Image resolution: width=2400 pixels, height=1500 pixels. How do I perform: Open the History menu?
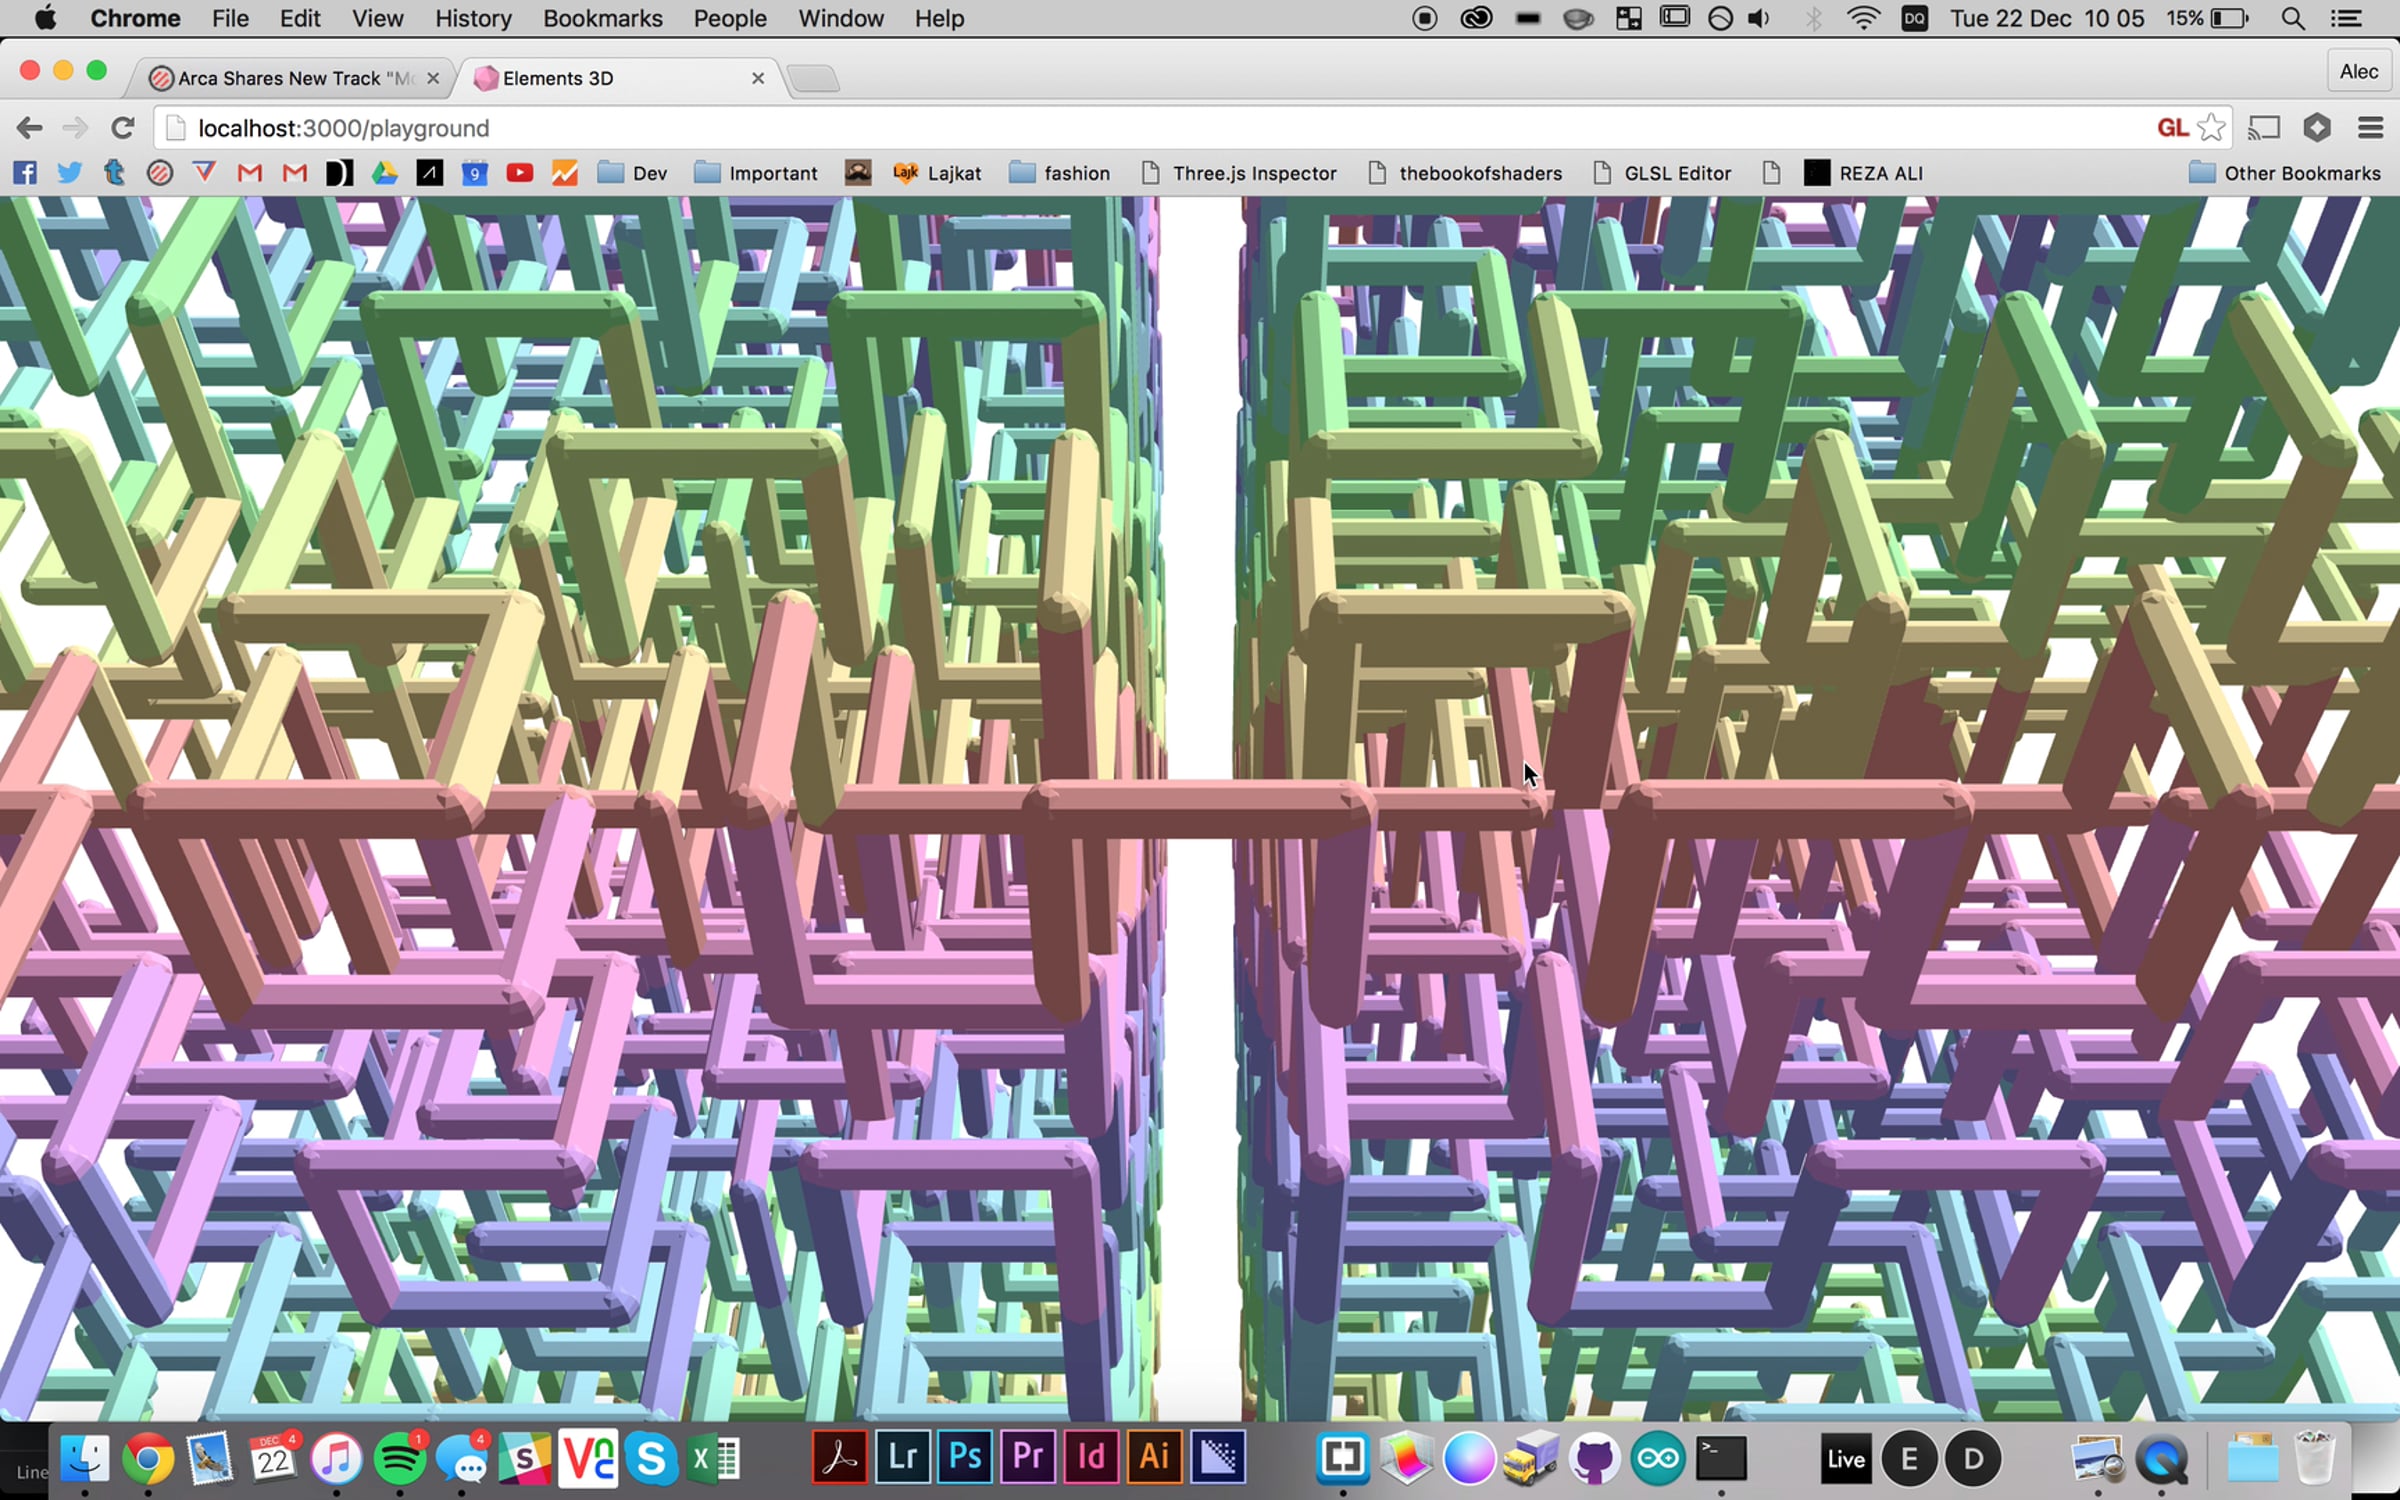(472, 18)
